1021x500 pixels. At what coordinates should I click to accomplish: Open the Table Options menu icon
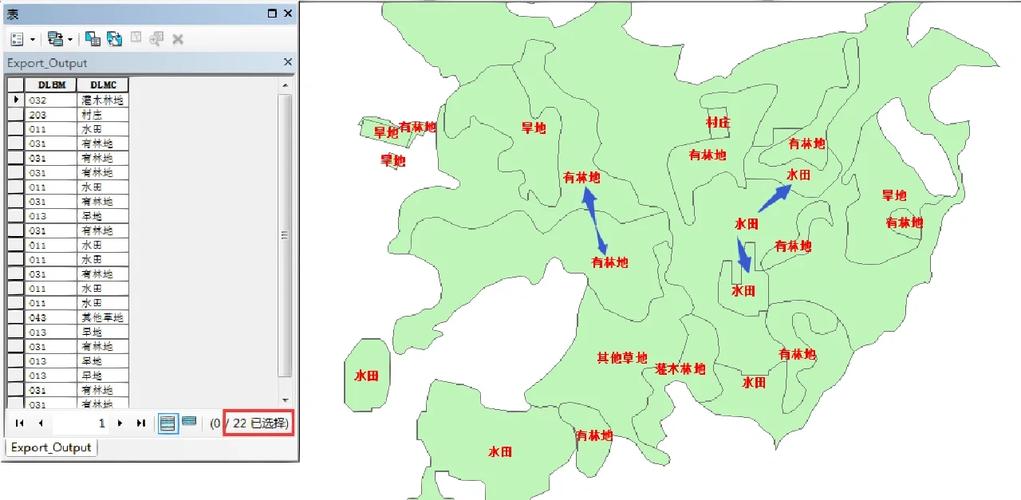click(18, 39)
